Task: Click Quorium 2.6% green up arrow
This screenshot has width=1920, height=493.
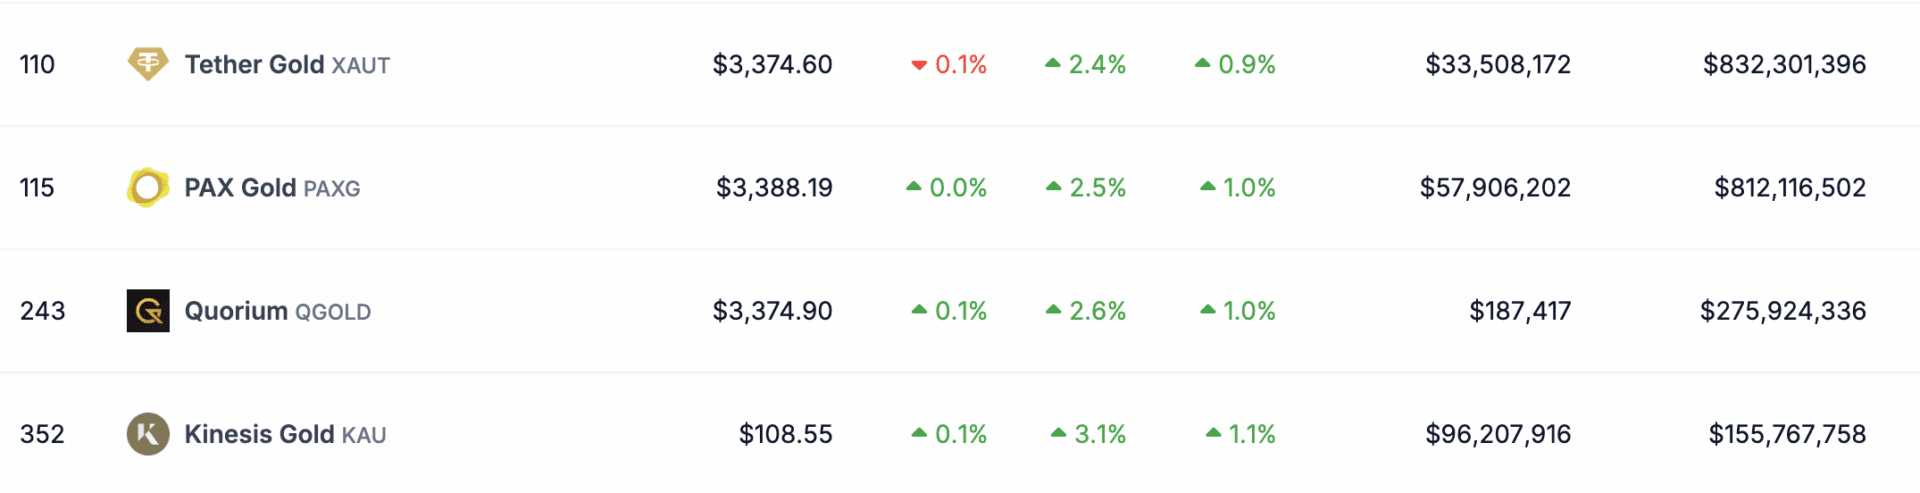Action: (1053, 310)
